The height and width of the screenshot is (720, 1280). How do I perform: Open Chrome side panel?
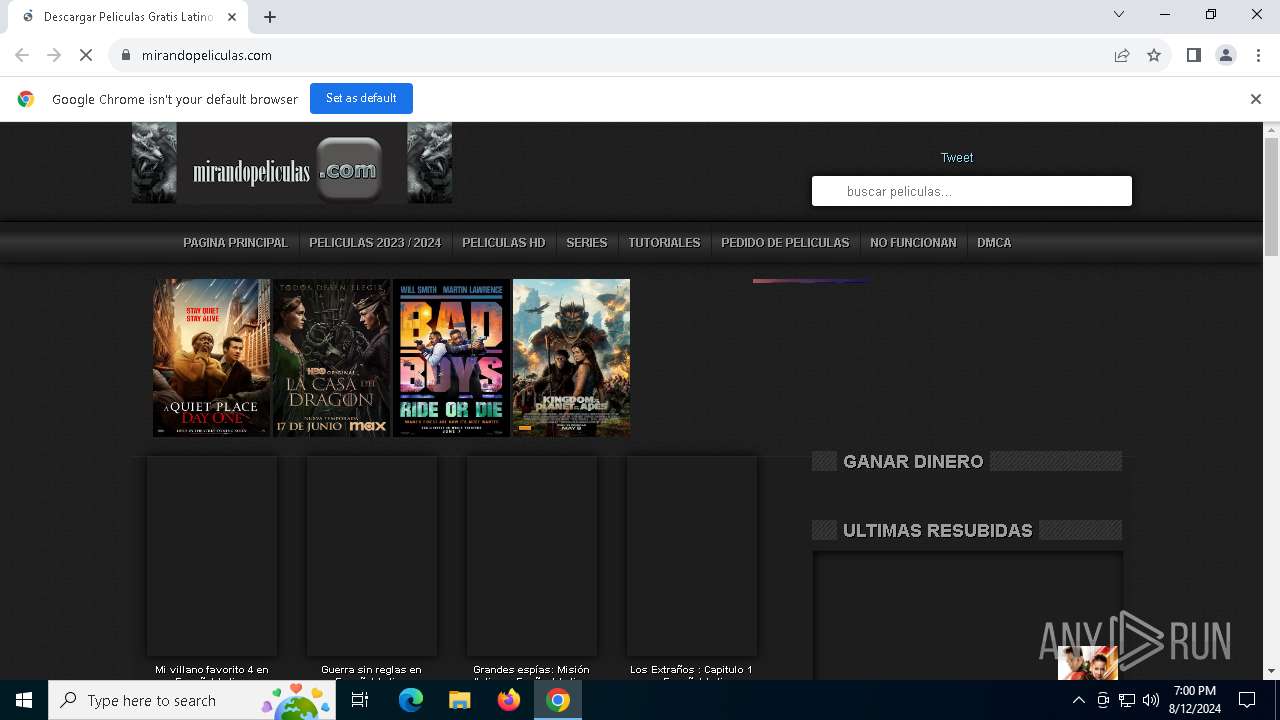click(1194, 55)
